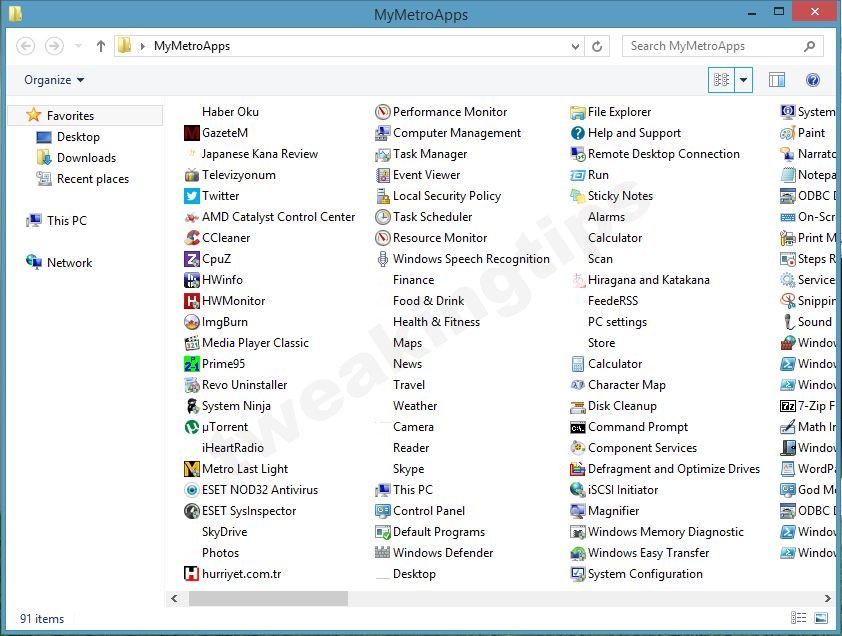Click the µTorrent icon

tap(192, 427)
